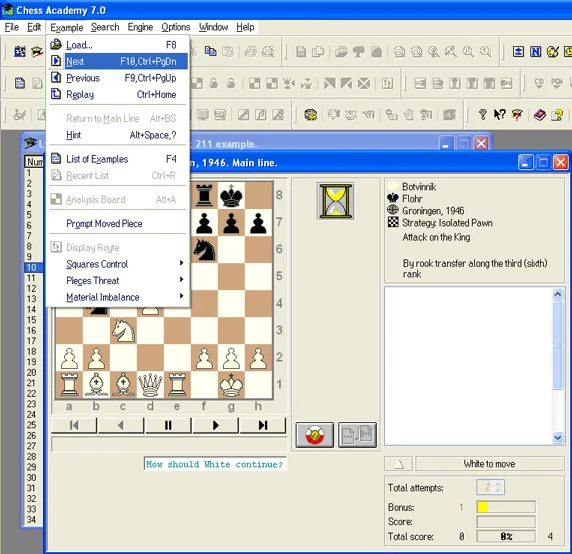Expand the Pieces Threat submenu
This screenshot has height=554, width=572.
tap(117, 280)
